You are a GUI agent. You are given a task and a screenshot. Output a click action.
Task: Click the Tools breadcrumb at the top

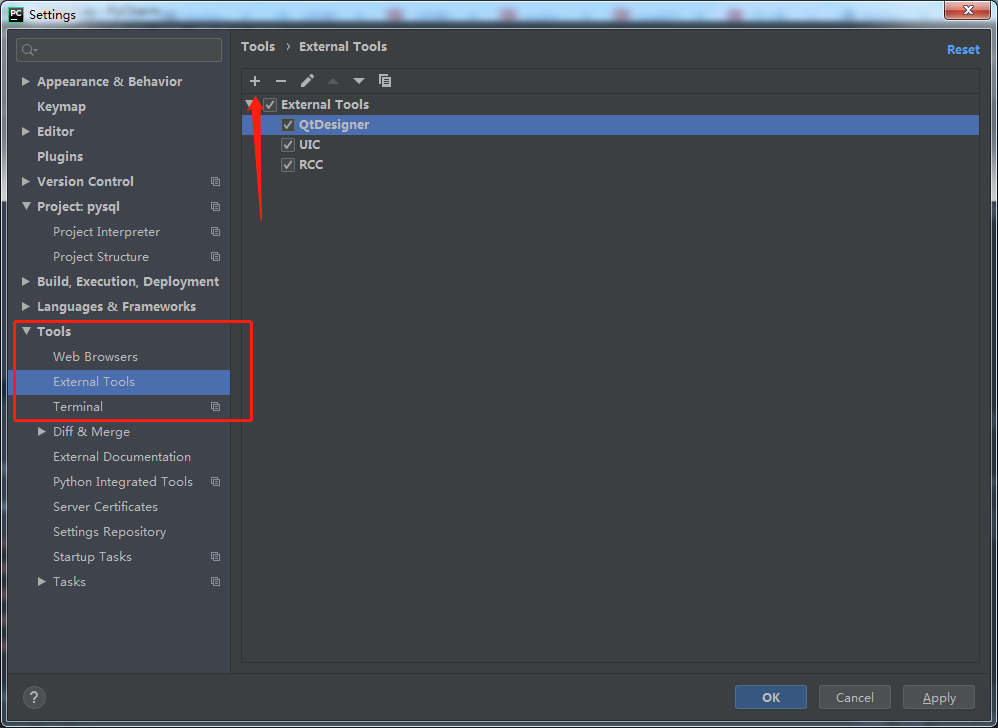pos(258,46)
